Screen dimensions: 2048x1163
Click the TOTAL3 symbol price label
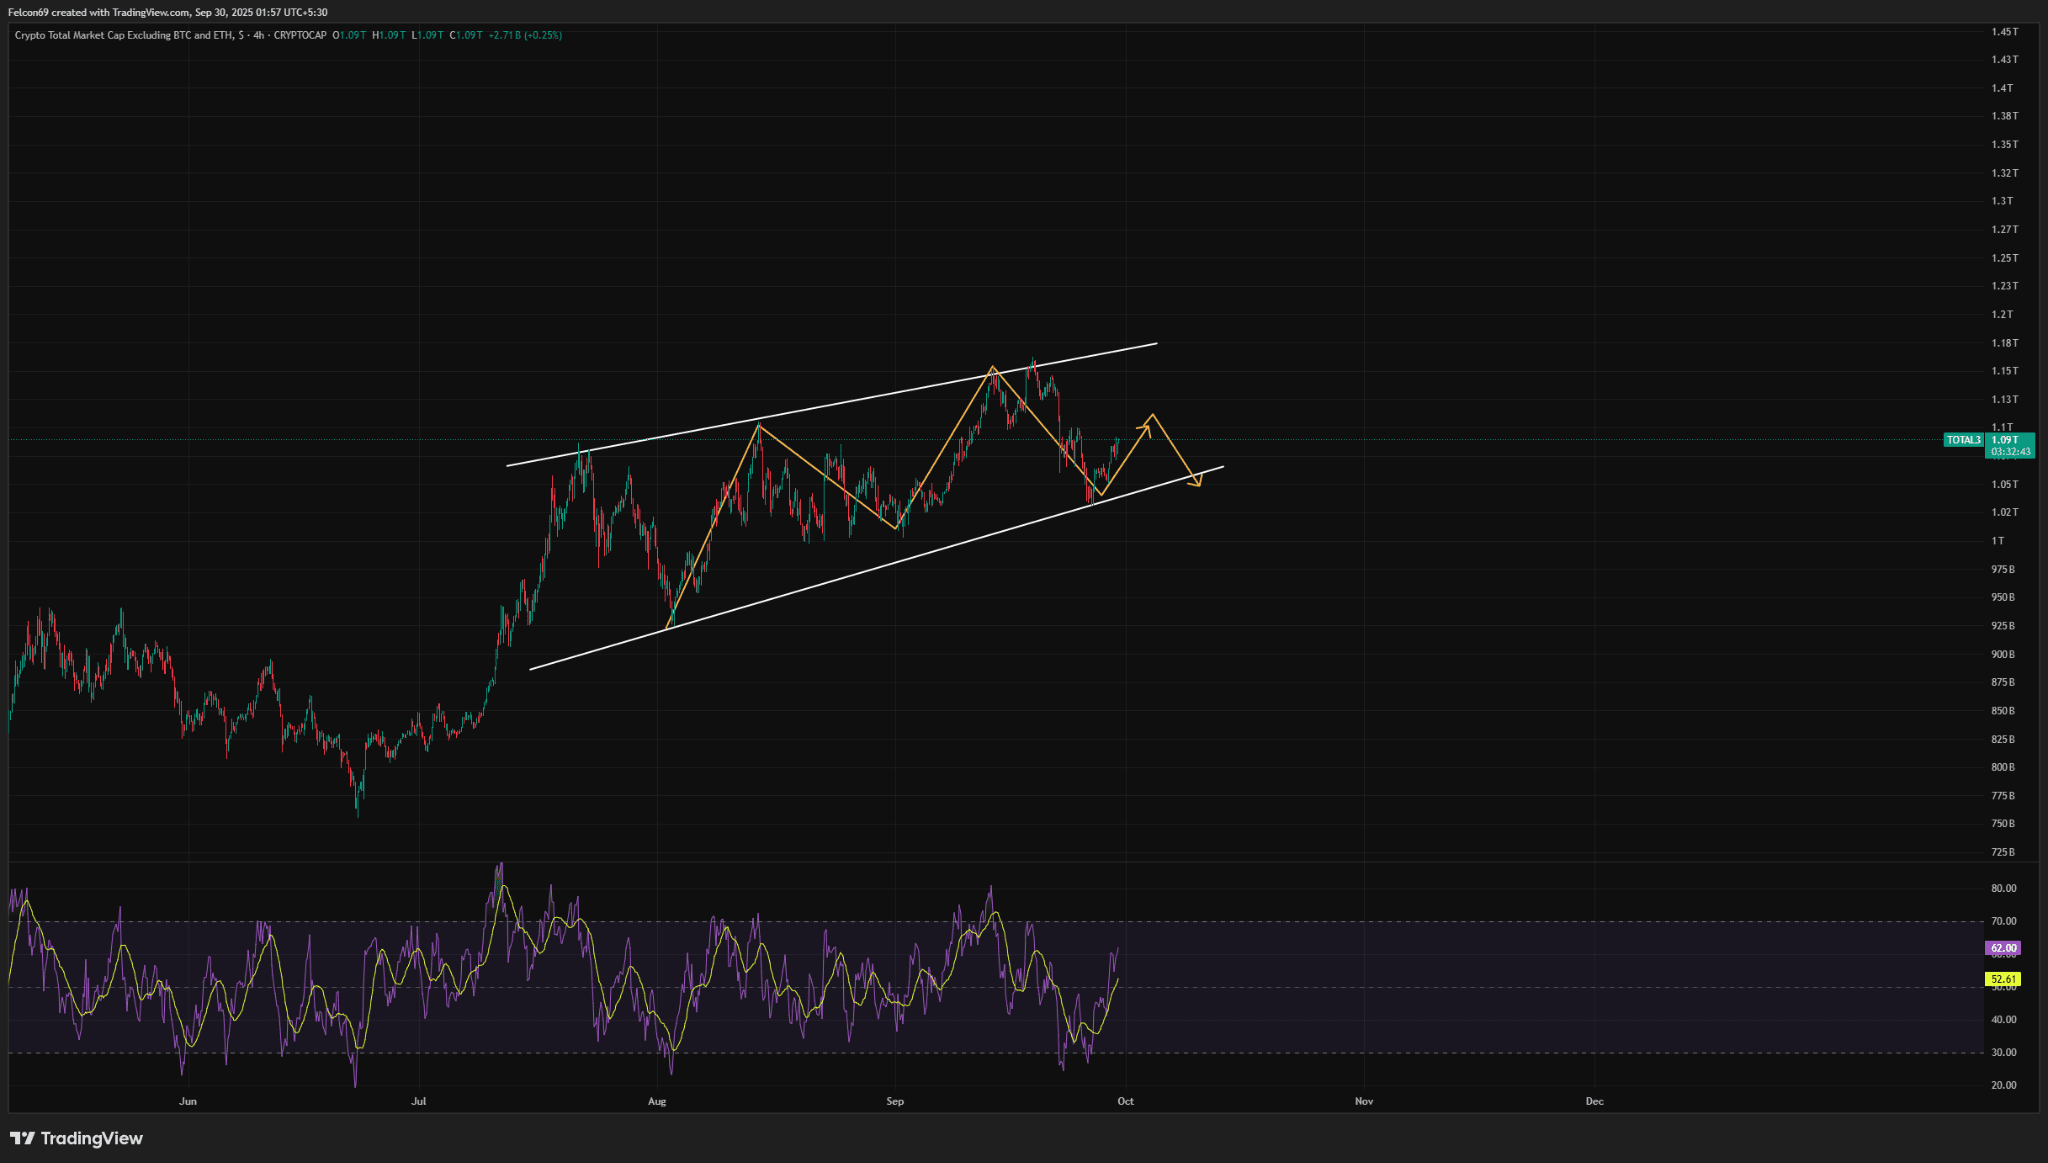[x=1963, y=440]
